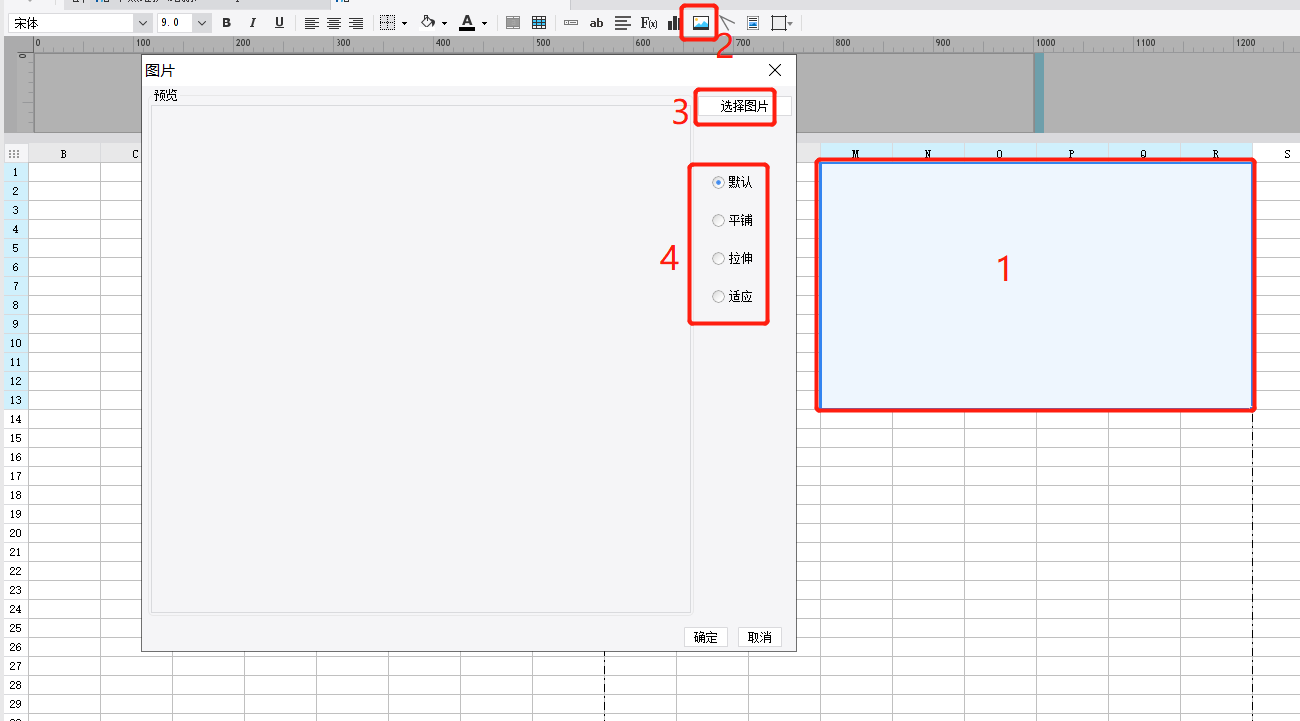The width and height of the screenshot is (1300, 721).
Task: Merge the selected cells
Action: 513,23
